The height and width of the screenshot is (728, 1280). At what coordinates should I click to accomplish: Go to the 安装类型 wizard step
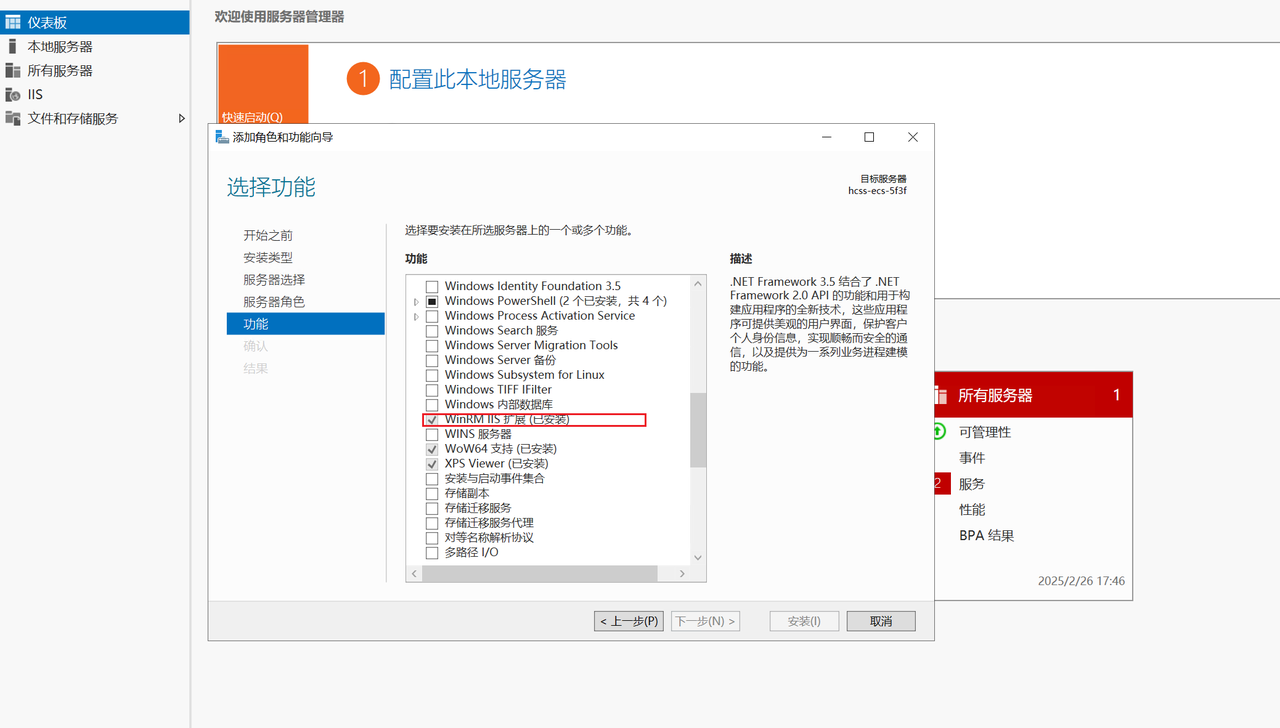click(x=268, y=257)
